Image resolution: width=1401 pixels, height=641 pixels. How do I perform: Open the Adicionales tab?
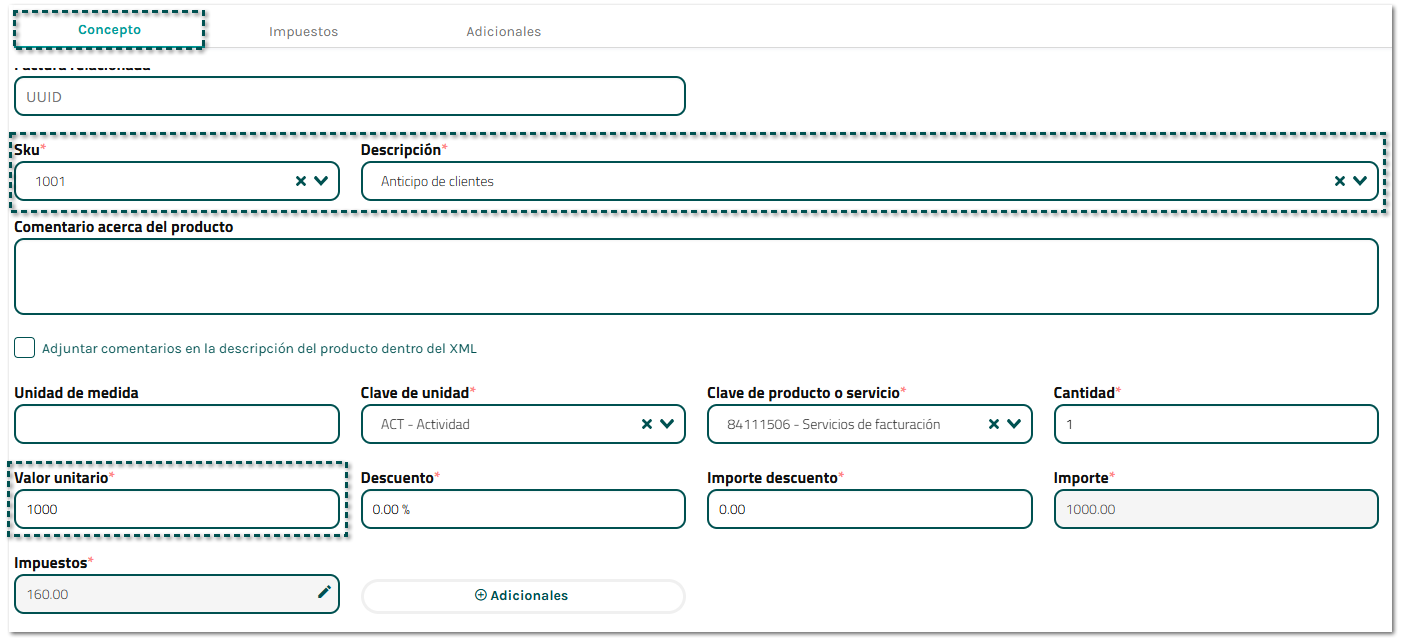[x=503, y=32]
